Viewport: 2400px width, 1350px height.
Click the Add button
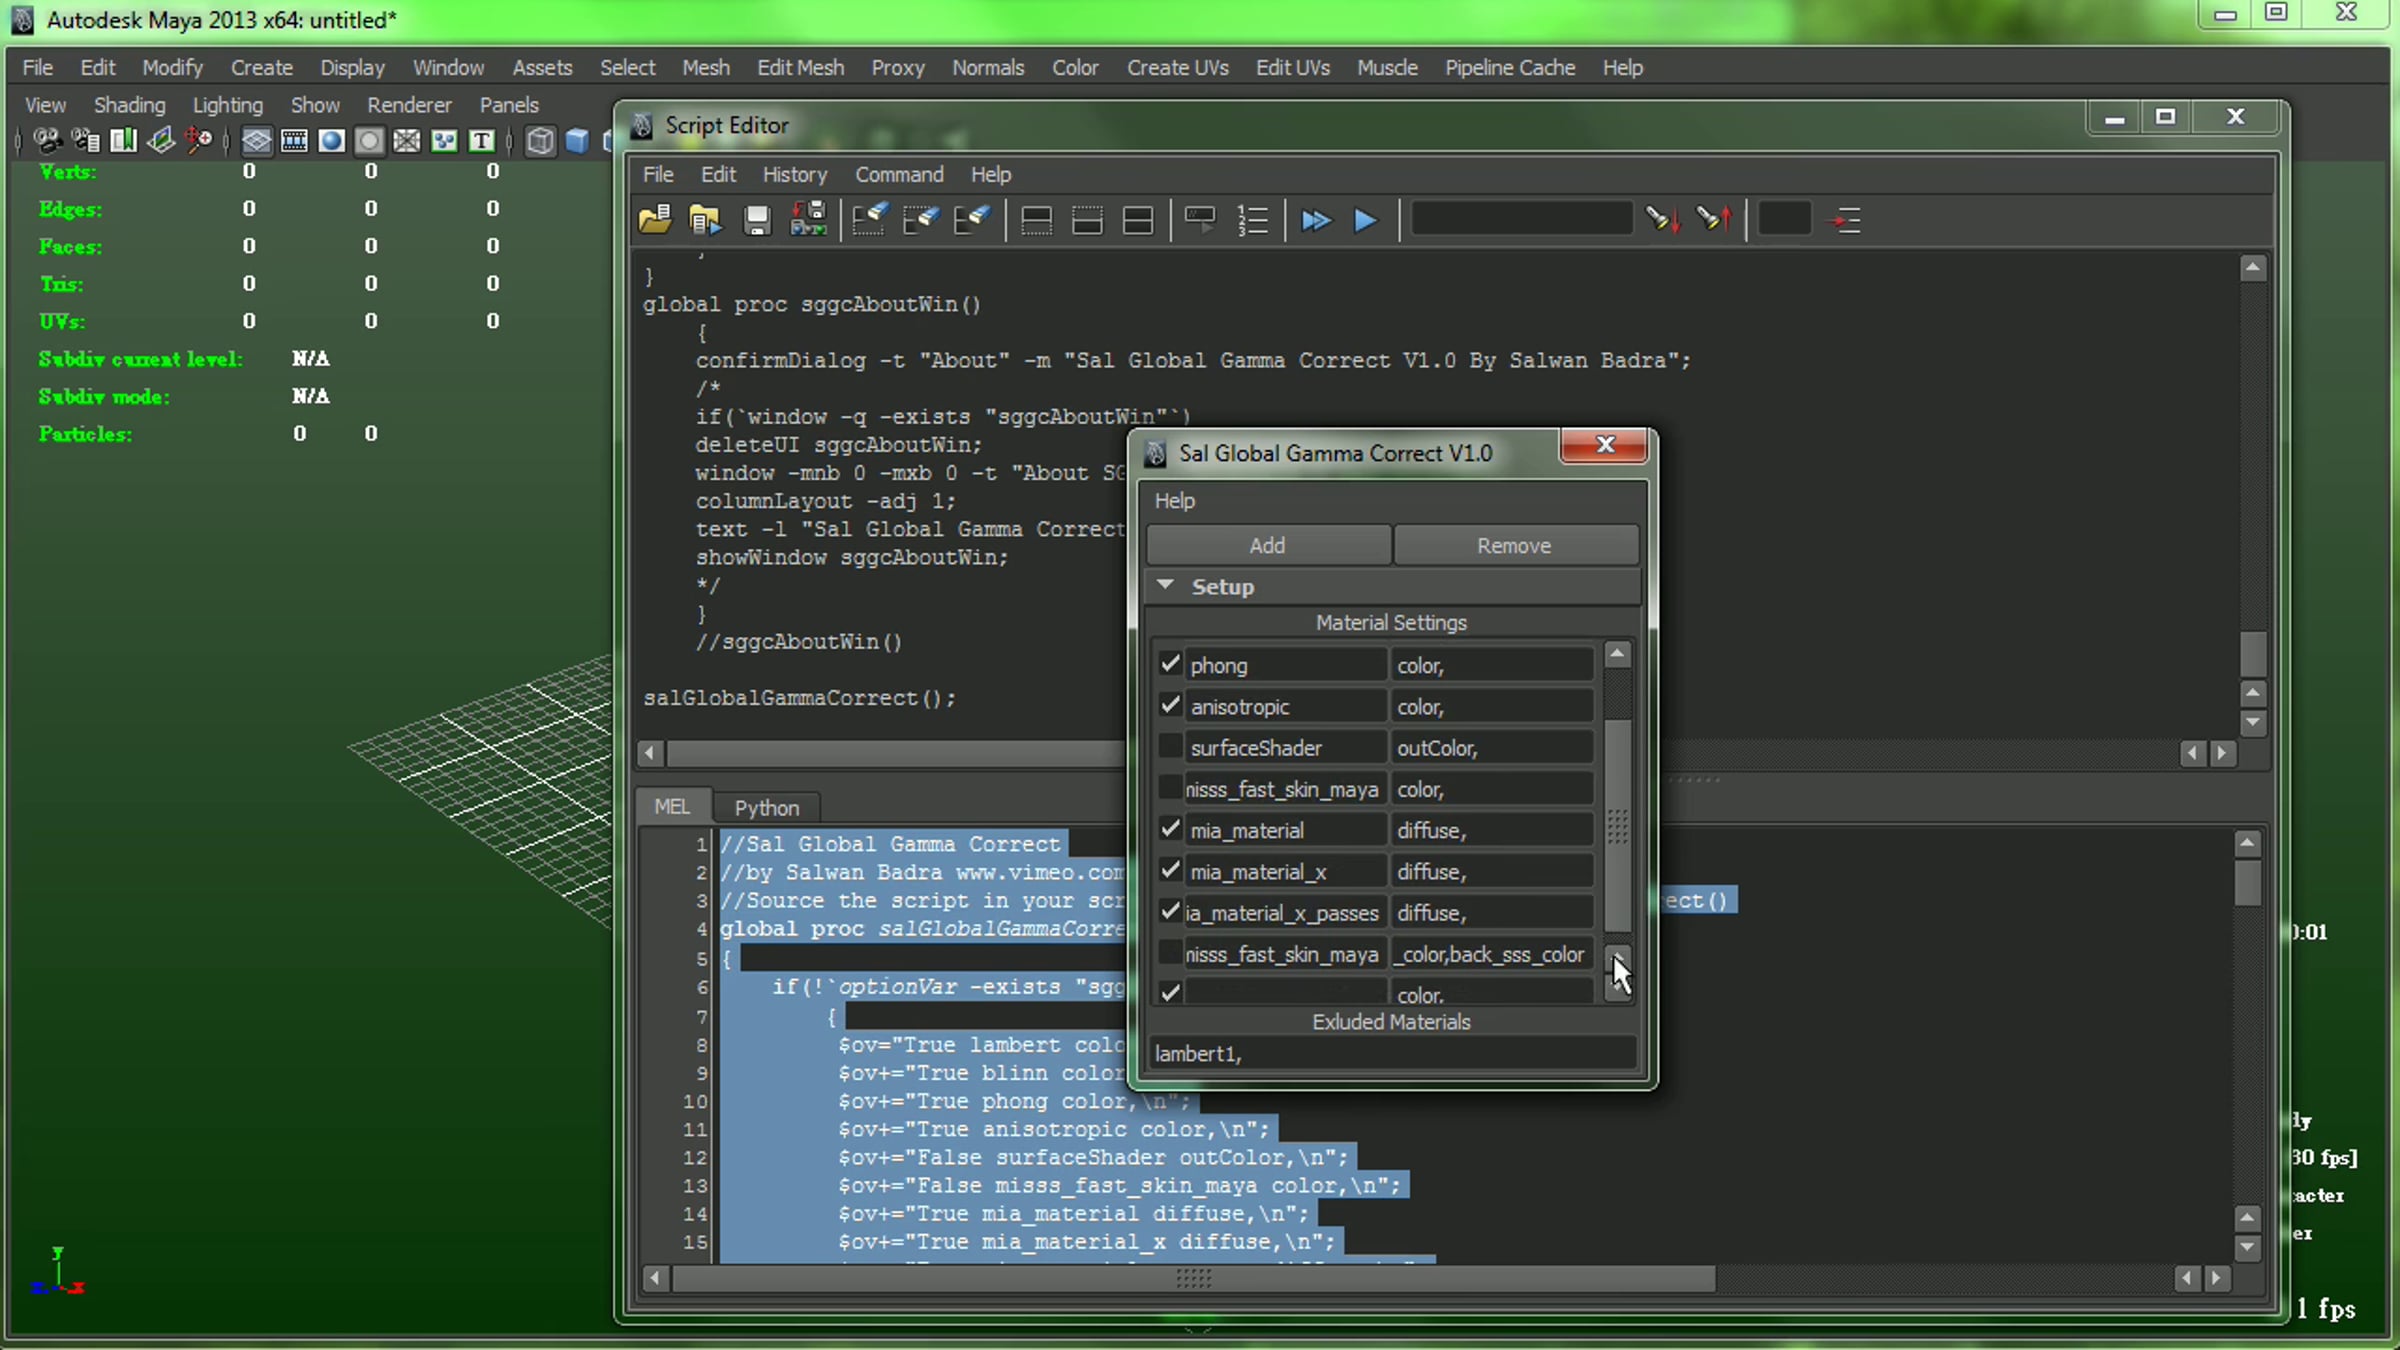point(1267,545)
